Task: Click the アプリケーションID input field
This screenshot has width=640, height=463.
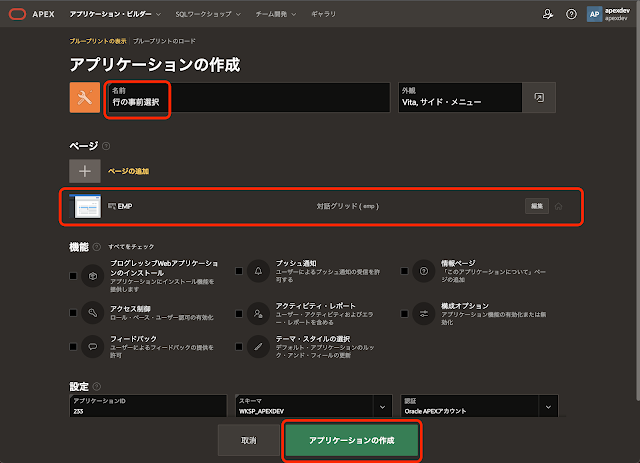Action: (148, 406)
